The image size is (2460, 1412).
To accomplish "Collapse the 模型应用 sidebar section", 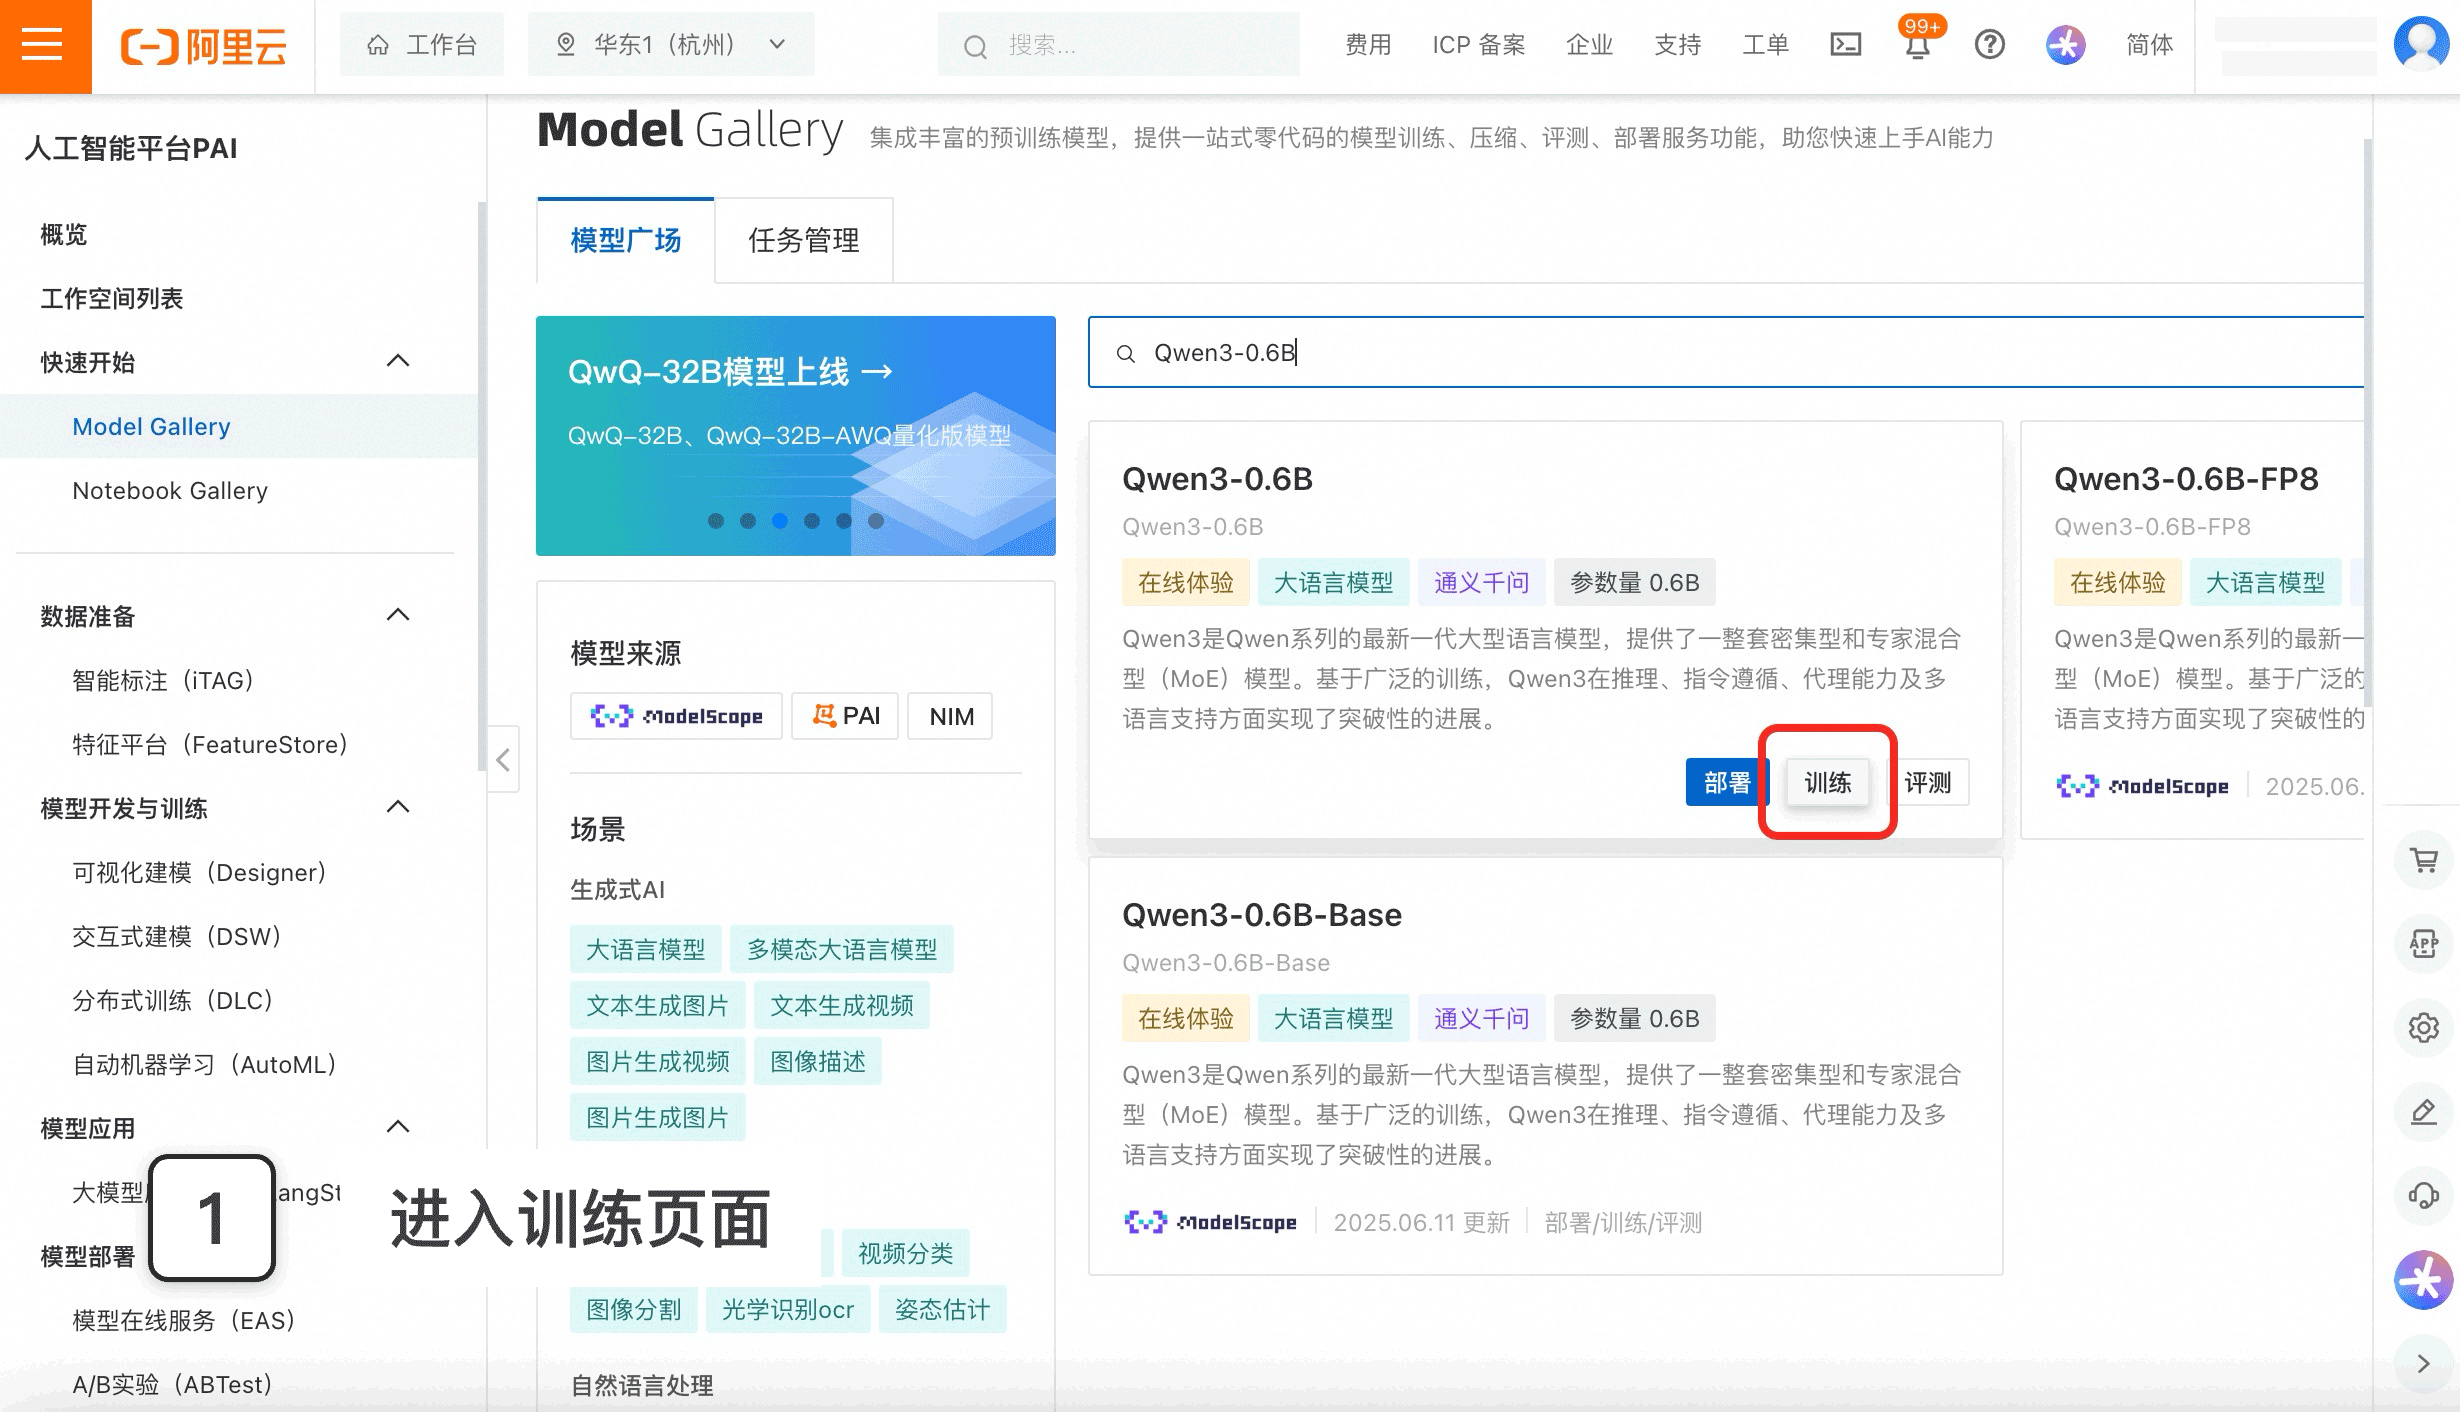I will [x=398, y=1127].
